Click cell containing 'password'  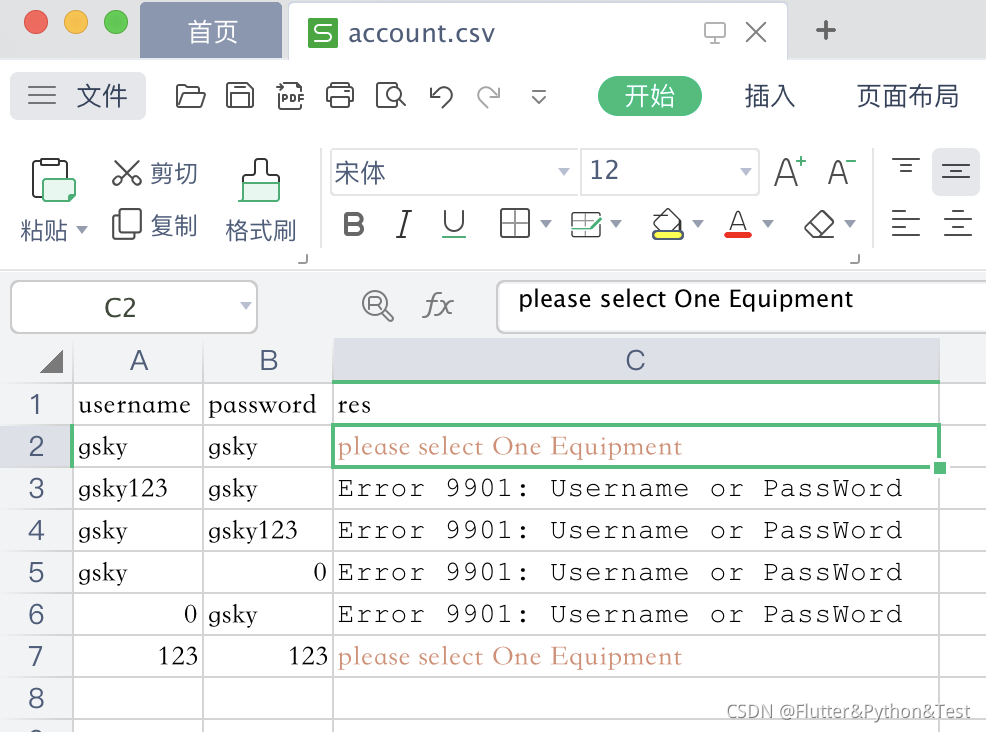pos(268,404)
